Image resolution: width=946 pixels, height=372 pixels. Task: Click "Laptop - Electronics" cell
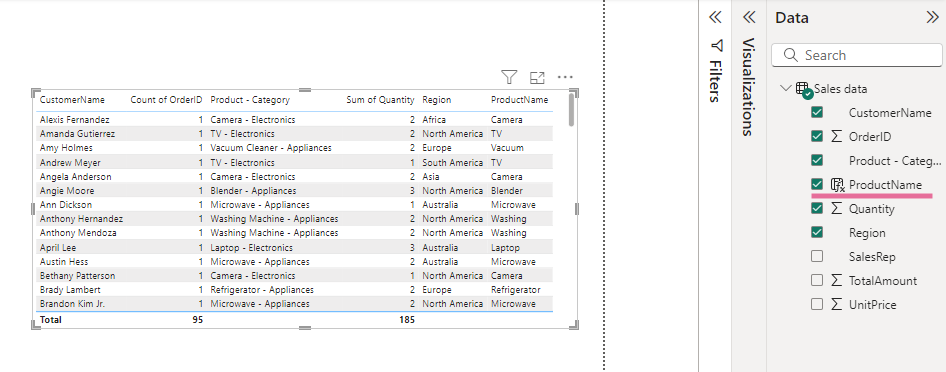(252, 247)
